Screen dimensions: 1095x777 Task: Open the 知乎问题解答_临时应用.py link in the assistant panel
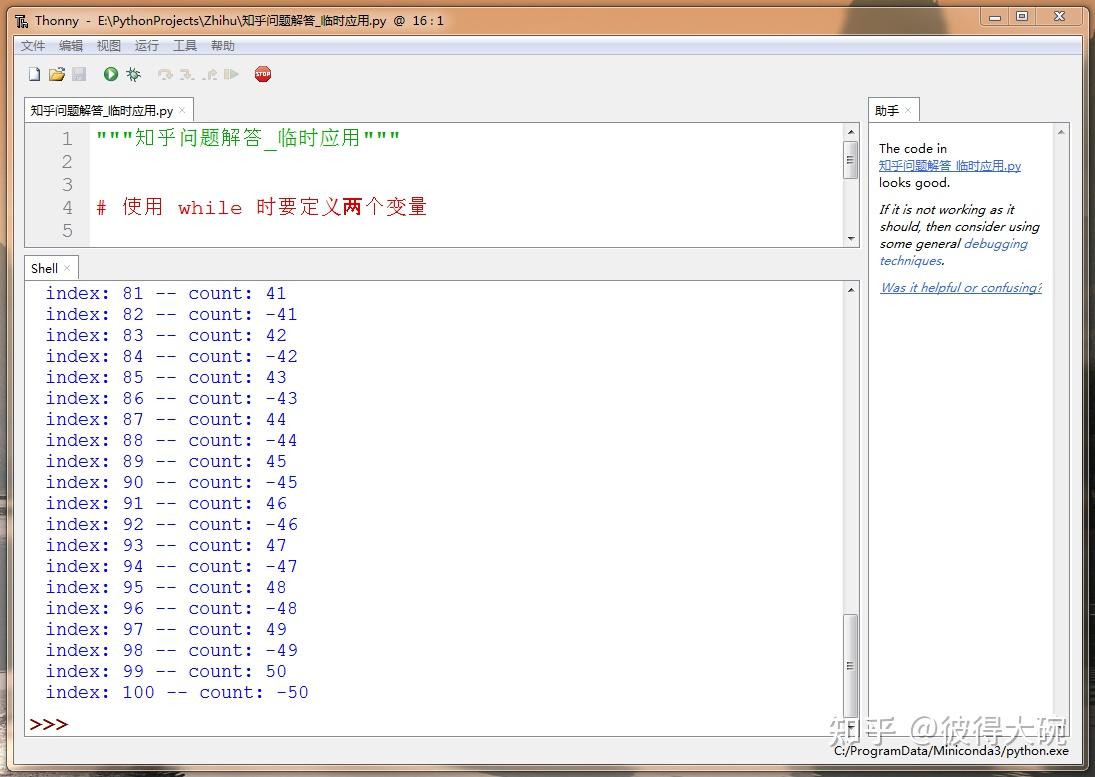(948, 165)
